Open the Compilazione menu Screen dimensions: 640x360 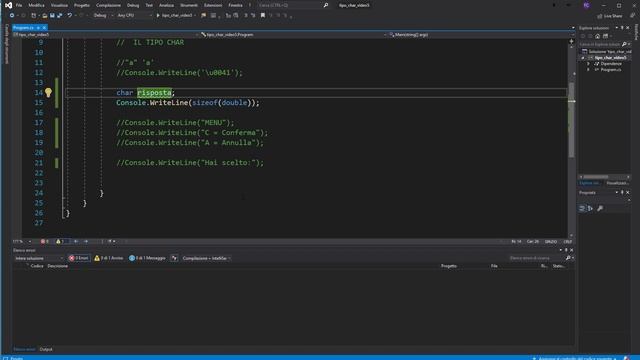(108, 5)
